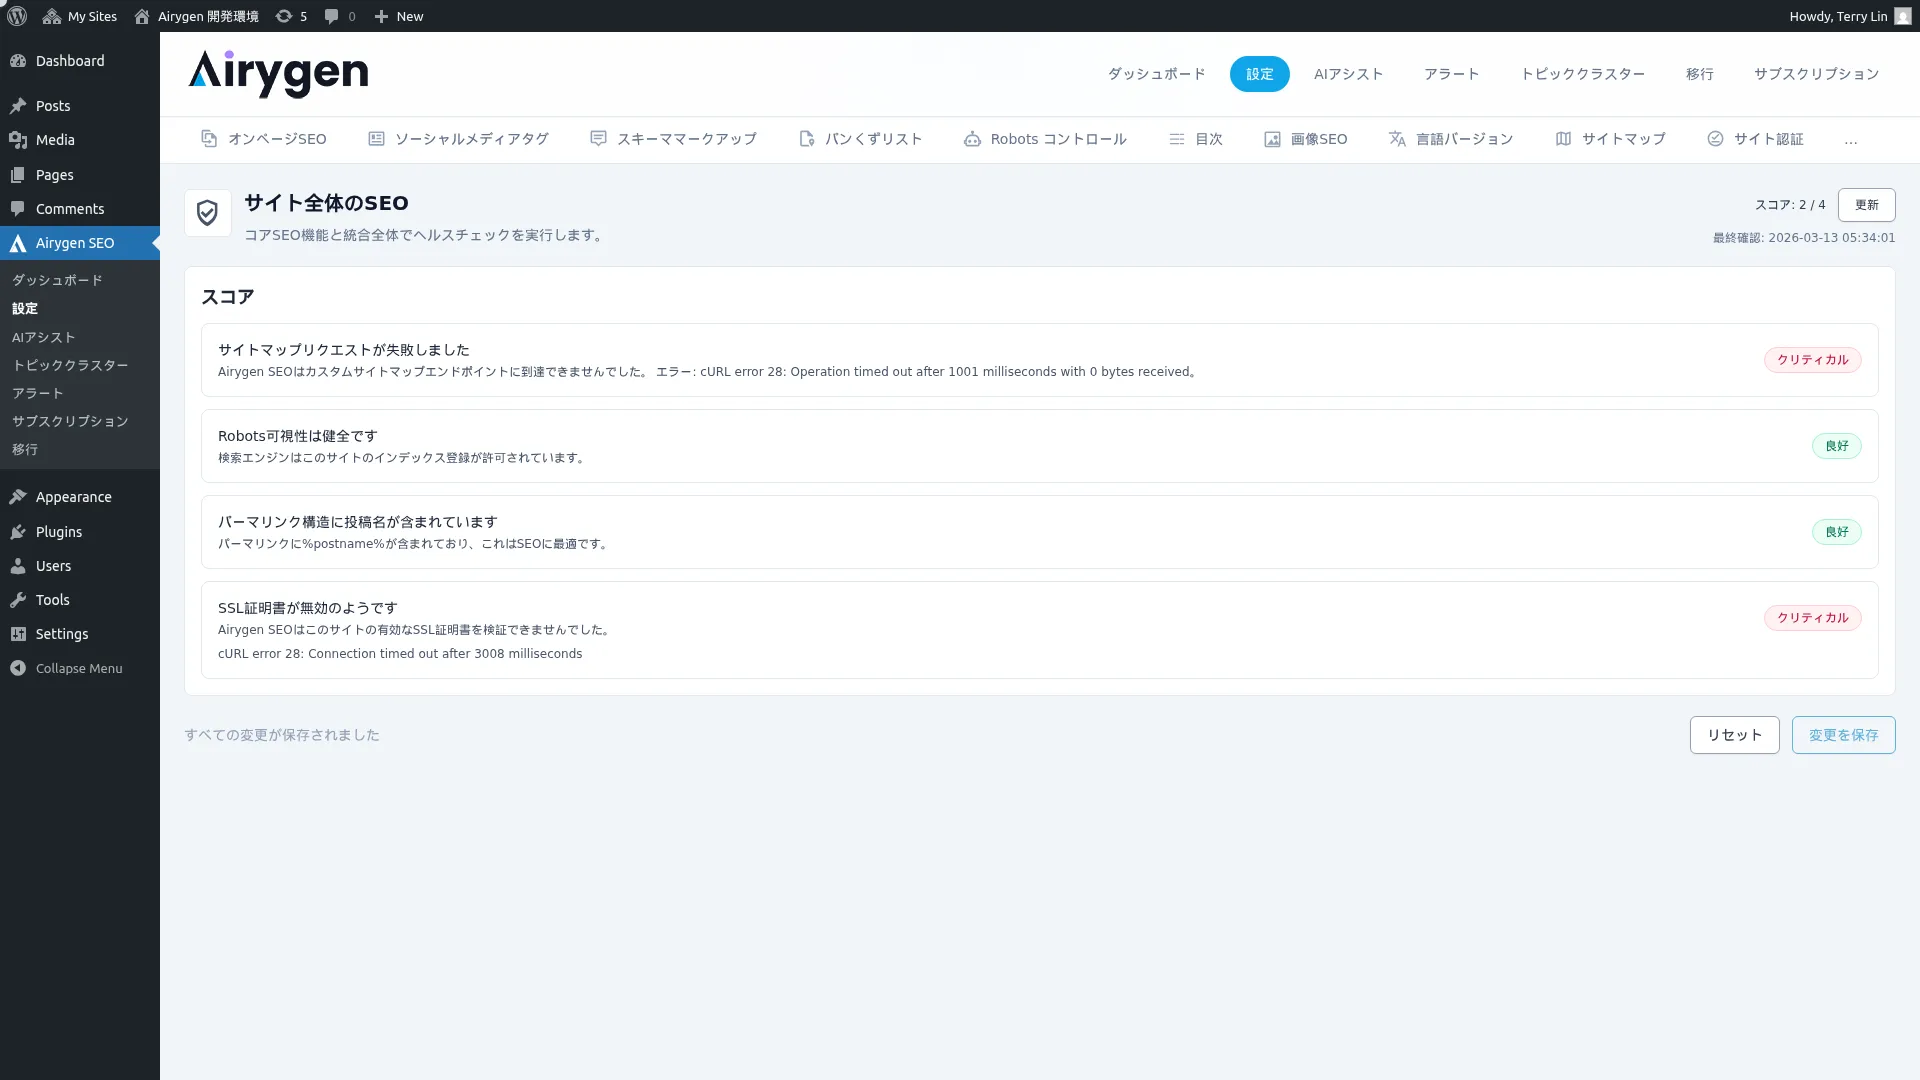The height and width of the screenshot is (1080, 1920).
Task: Open 言語バージョン settings tab
Action: 1451,139
